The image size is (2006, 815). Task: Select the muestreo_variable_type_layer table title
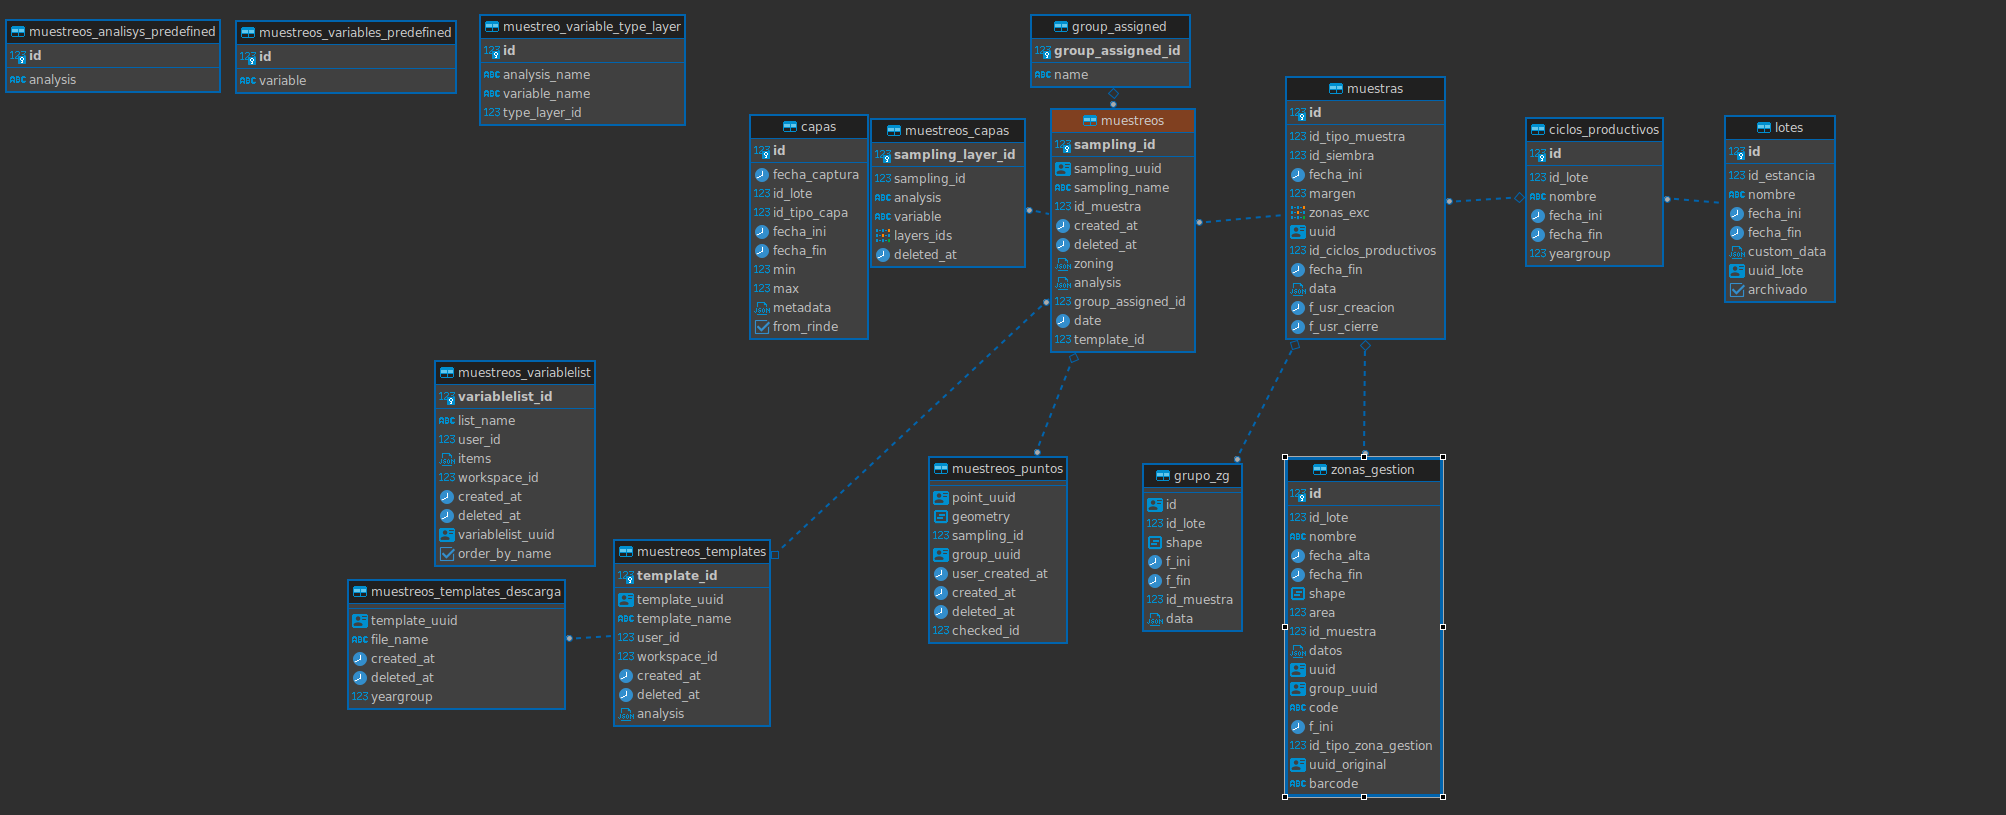click(592, 27)
